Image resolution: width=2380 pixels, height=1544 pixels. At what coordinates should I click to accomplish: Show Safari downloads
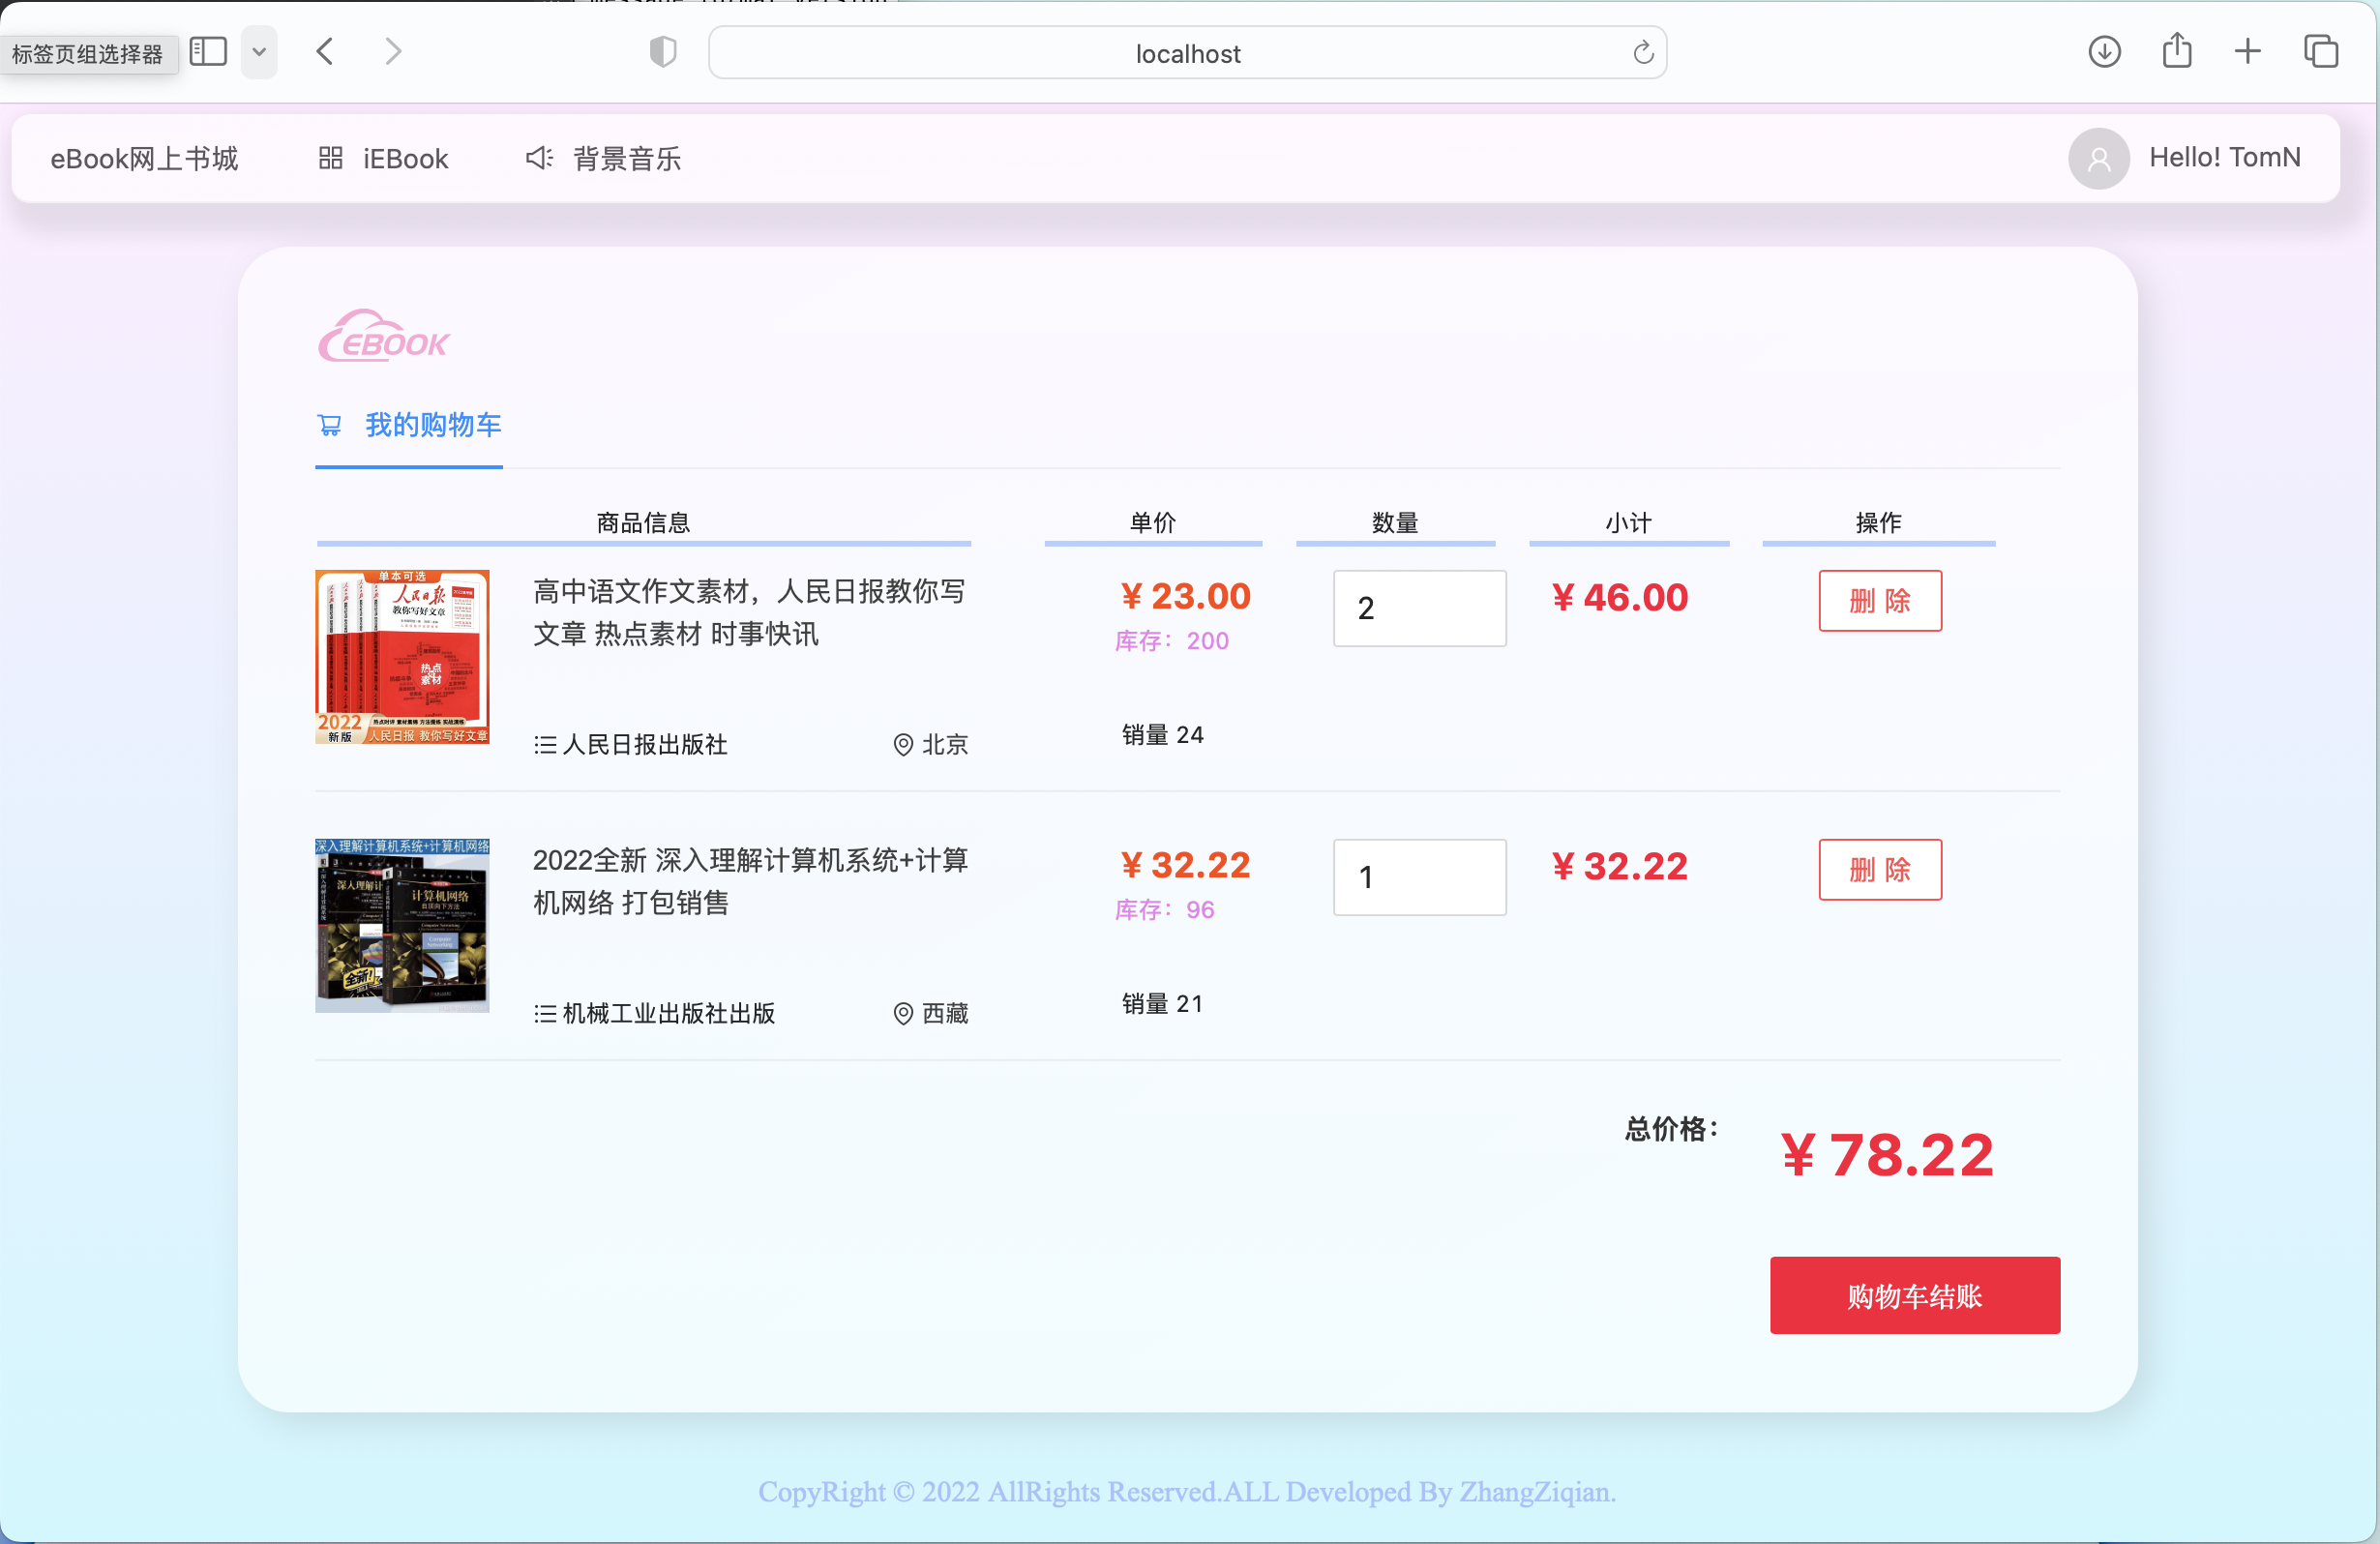(x=2104, y=51)
